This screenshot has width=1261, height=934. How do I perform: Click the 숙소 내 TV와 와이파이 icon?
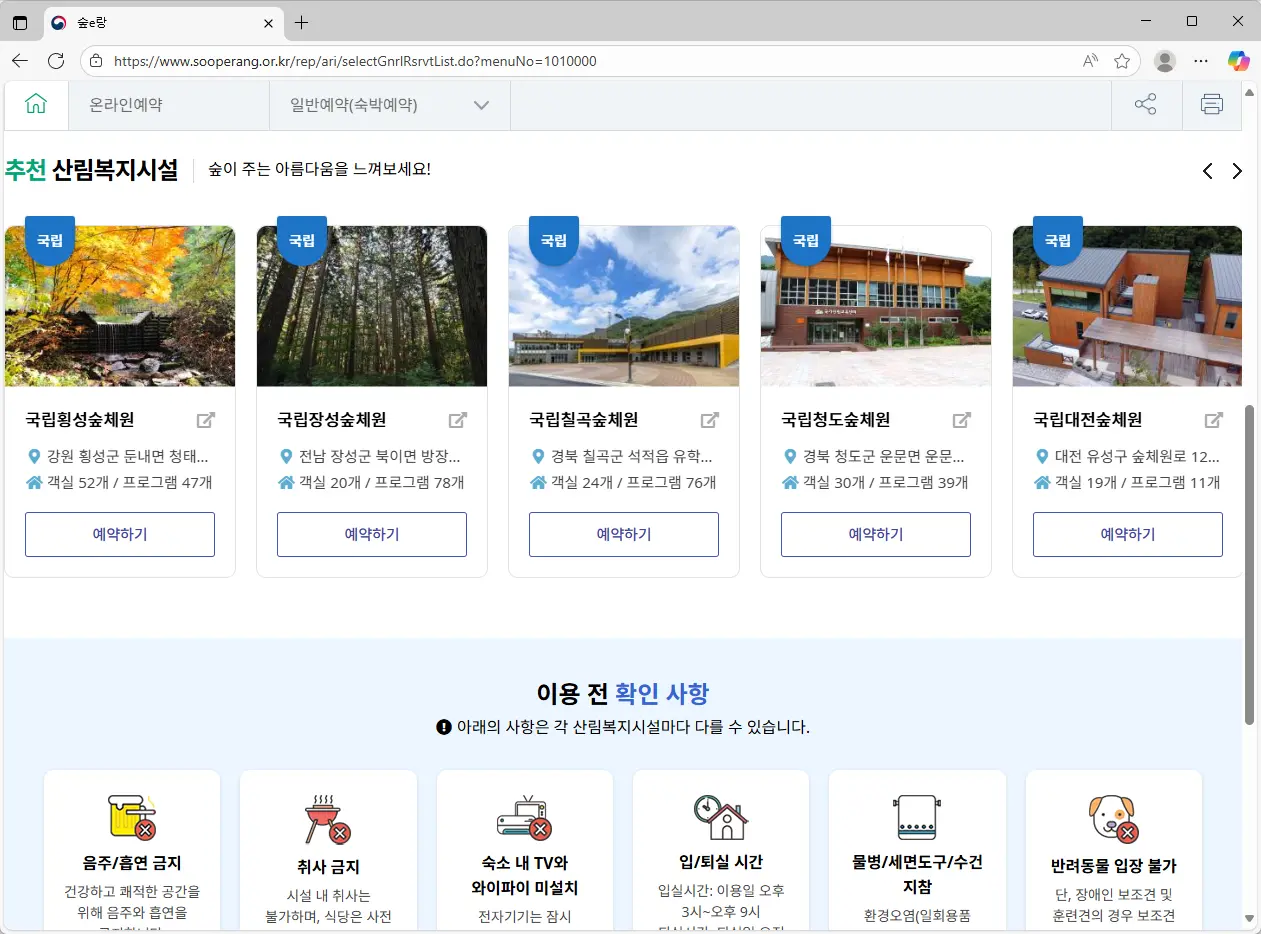(x=525, y=816)
